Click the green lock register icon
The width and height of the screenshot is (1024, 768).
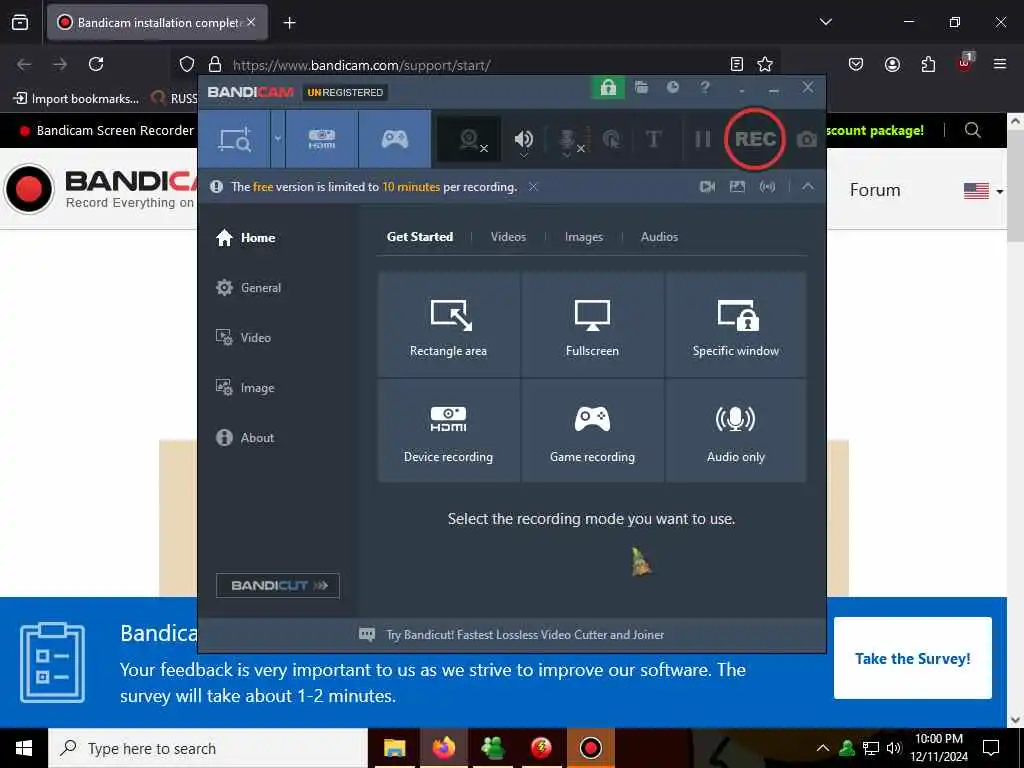[608, 88]
